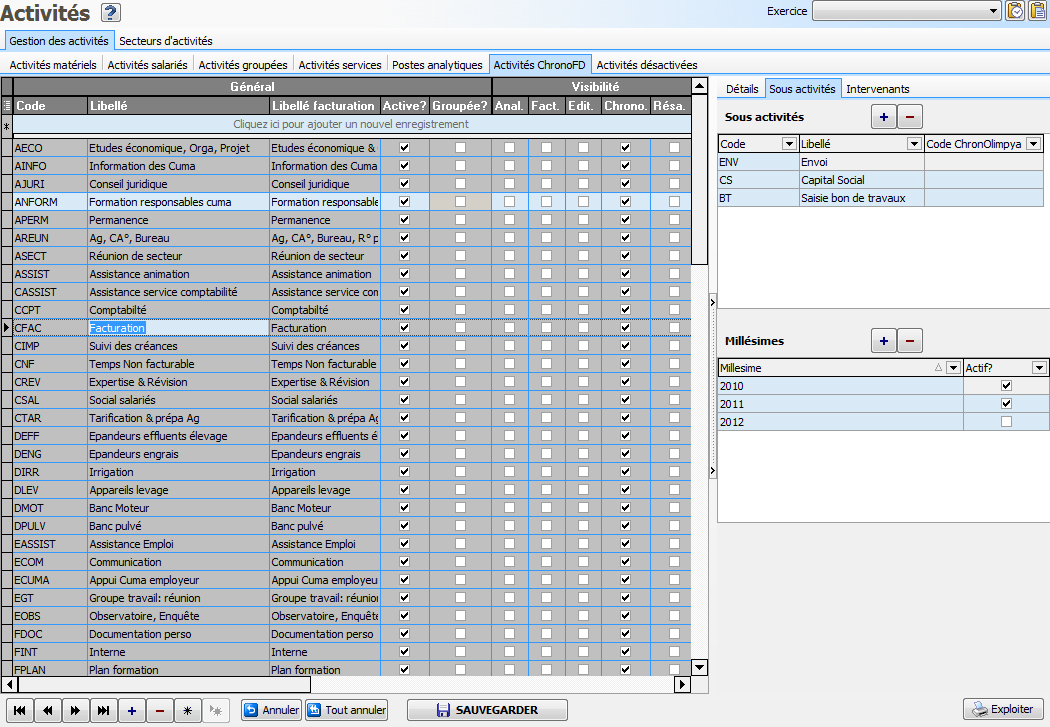This screenshot has height=727, width=1050.
Task: Open Postes analytiques tab
Action: coord(437,65)
